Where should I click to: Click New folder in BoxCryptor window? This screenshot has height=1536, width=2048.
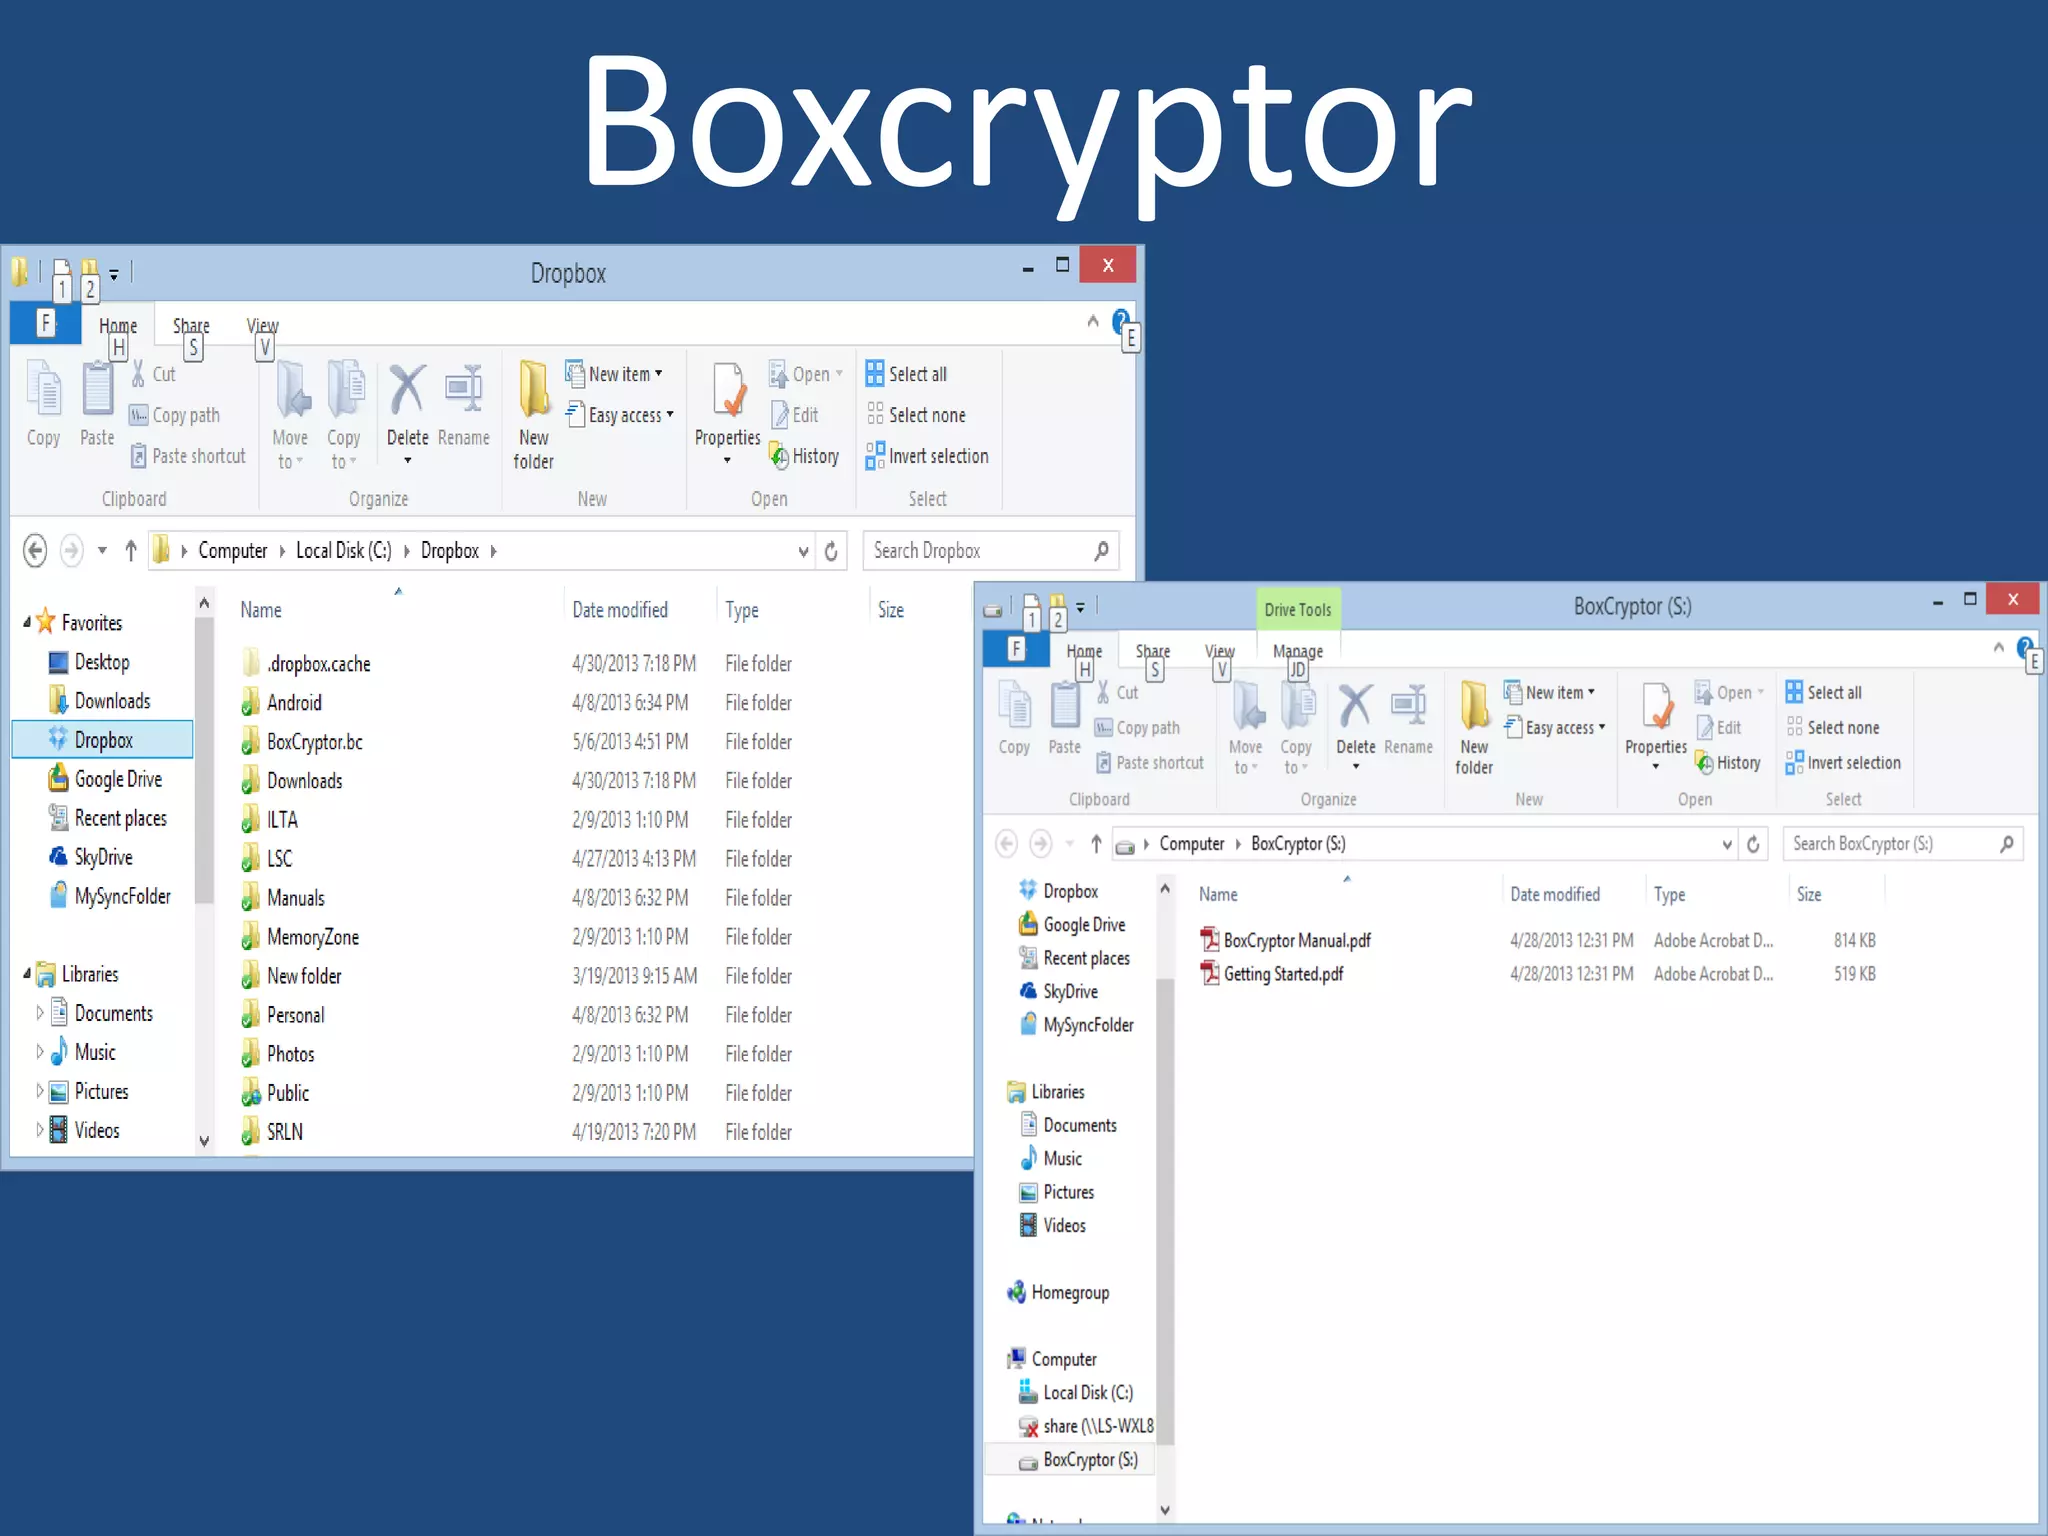pyautogui.click(x=1474, y=727)
